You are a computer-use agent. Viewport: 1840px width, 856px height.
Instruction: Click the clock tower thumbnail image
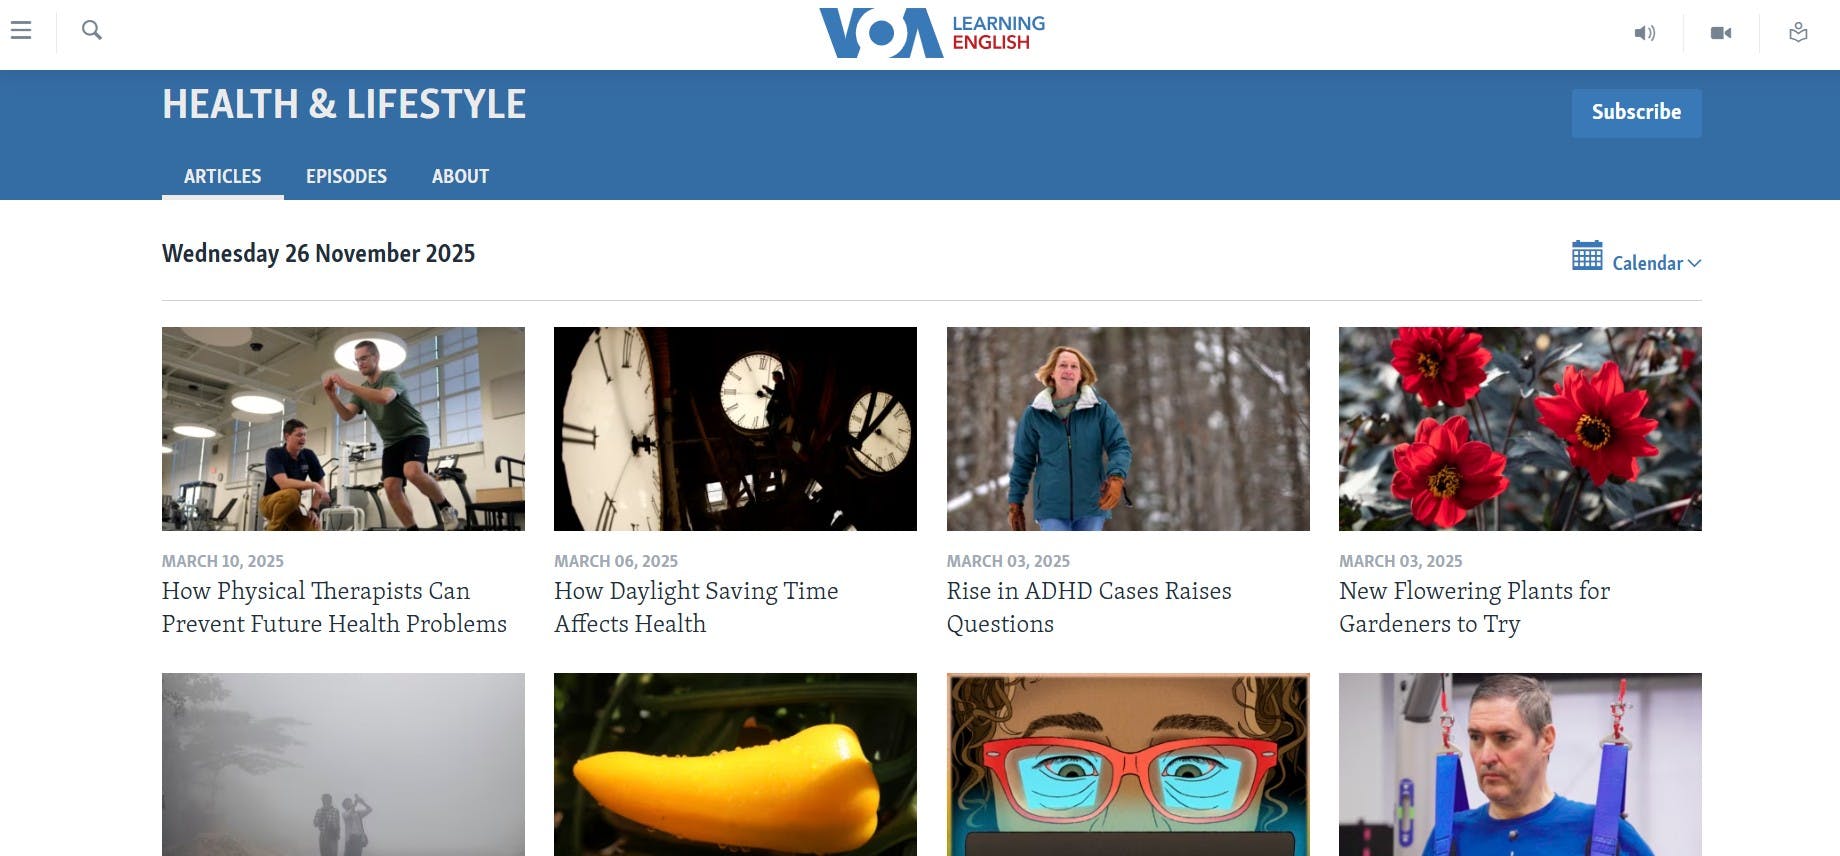(735, 429)
